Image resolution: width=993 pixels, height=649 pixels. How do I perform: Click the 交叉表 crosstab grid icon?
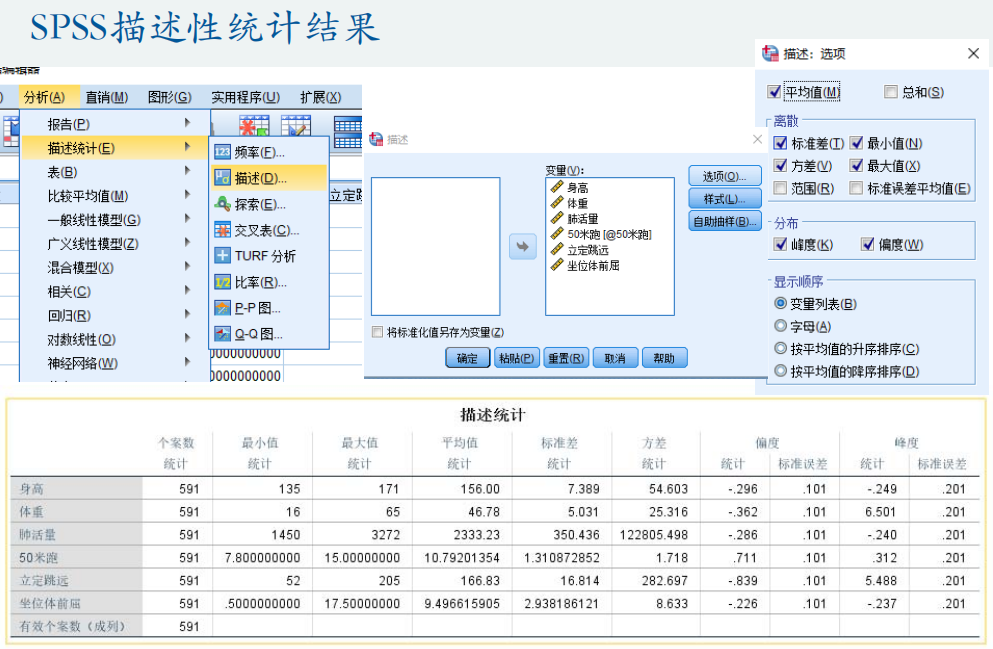click(222, 230)
